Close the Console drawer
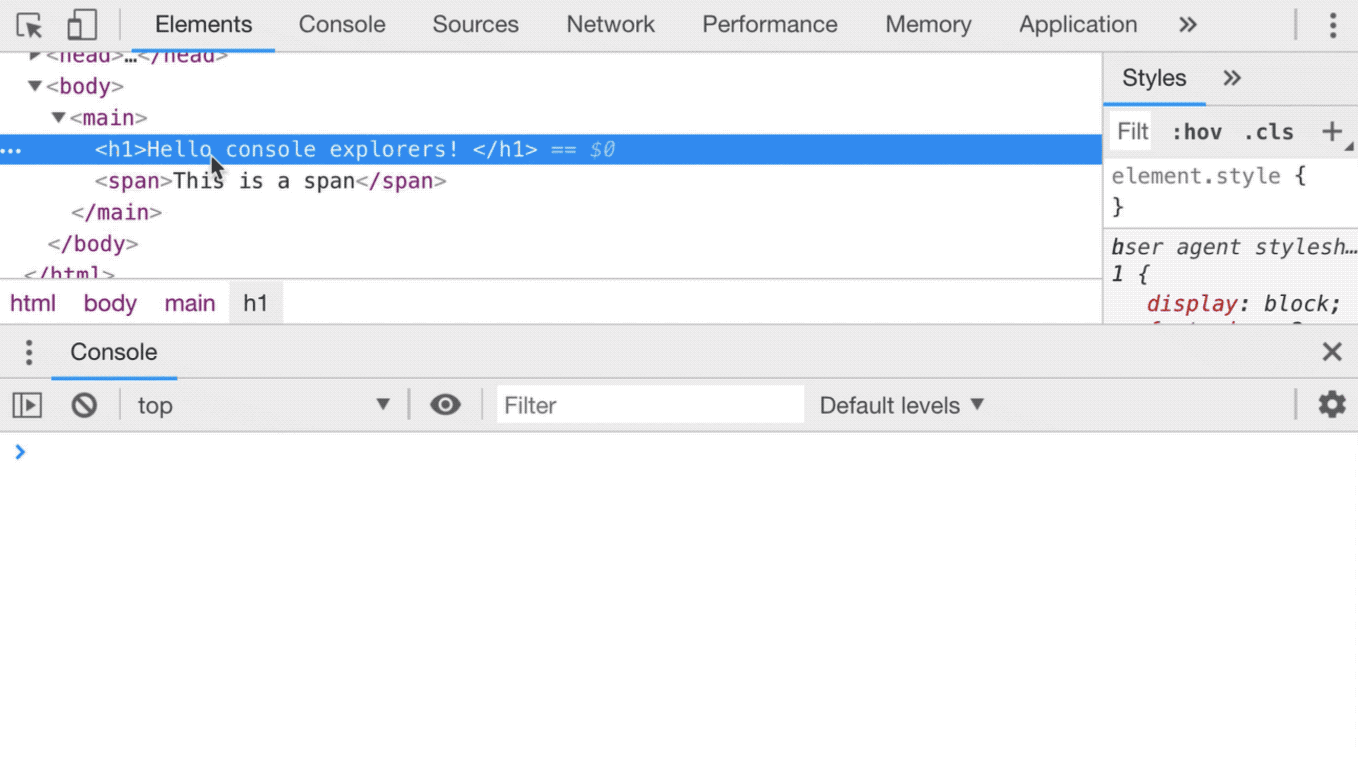 tap(1331, 352)
